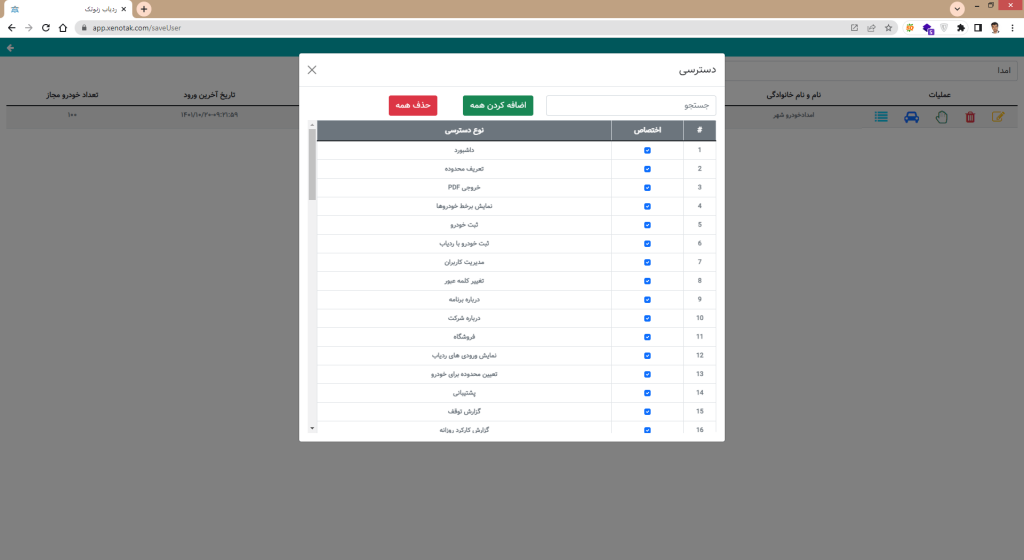The height and width of the screenshot is (560, 1024).
Task: Open Chrome three-dot menu
Action: 1012,28
